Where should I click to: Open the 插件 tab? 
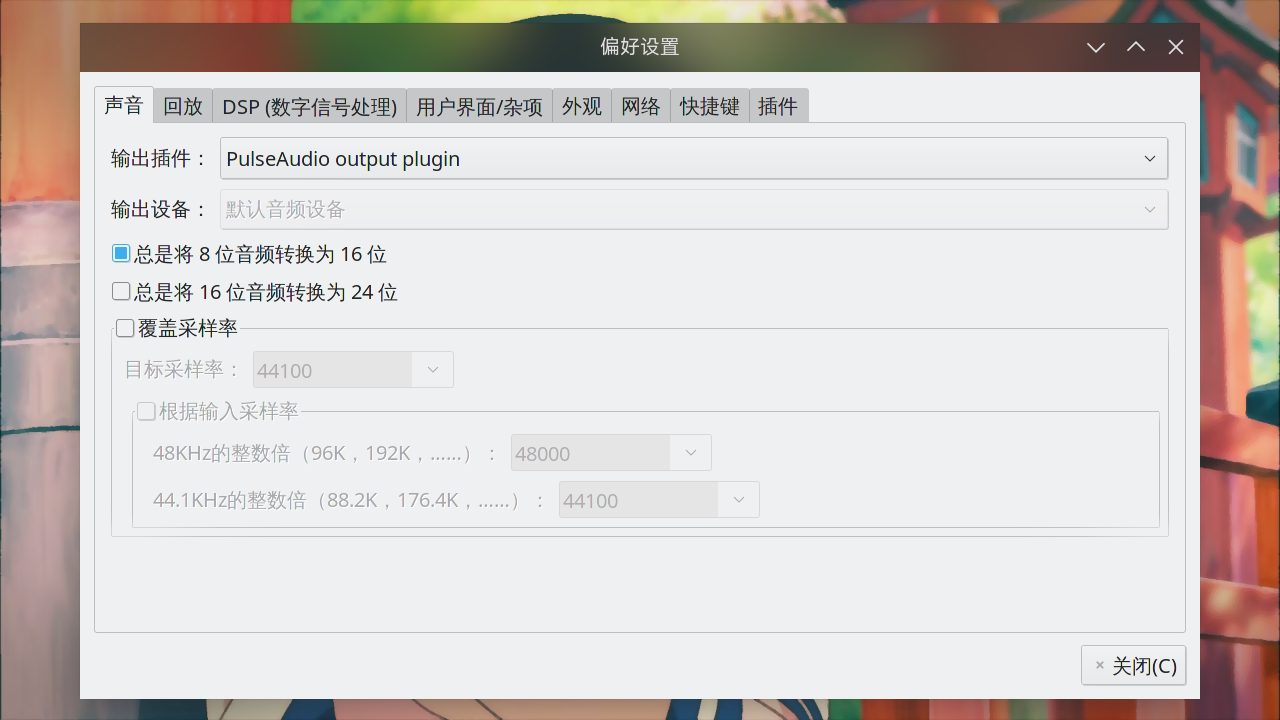778,106
